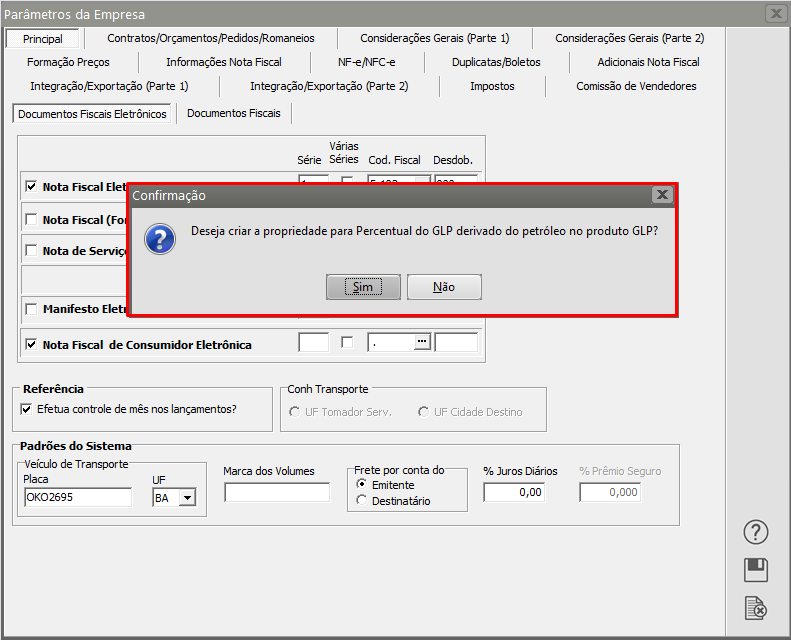Open Considerações Gerais (Parte 1) tab
791x640 pixels.
tap(435, 38)
